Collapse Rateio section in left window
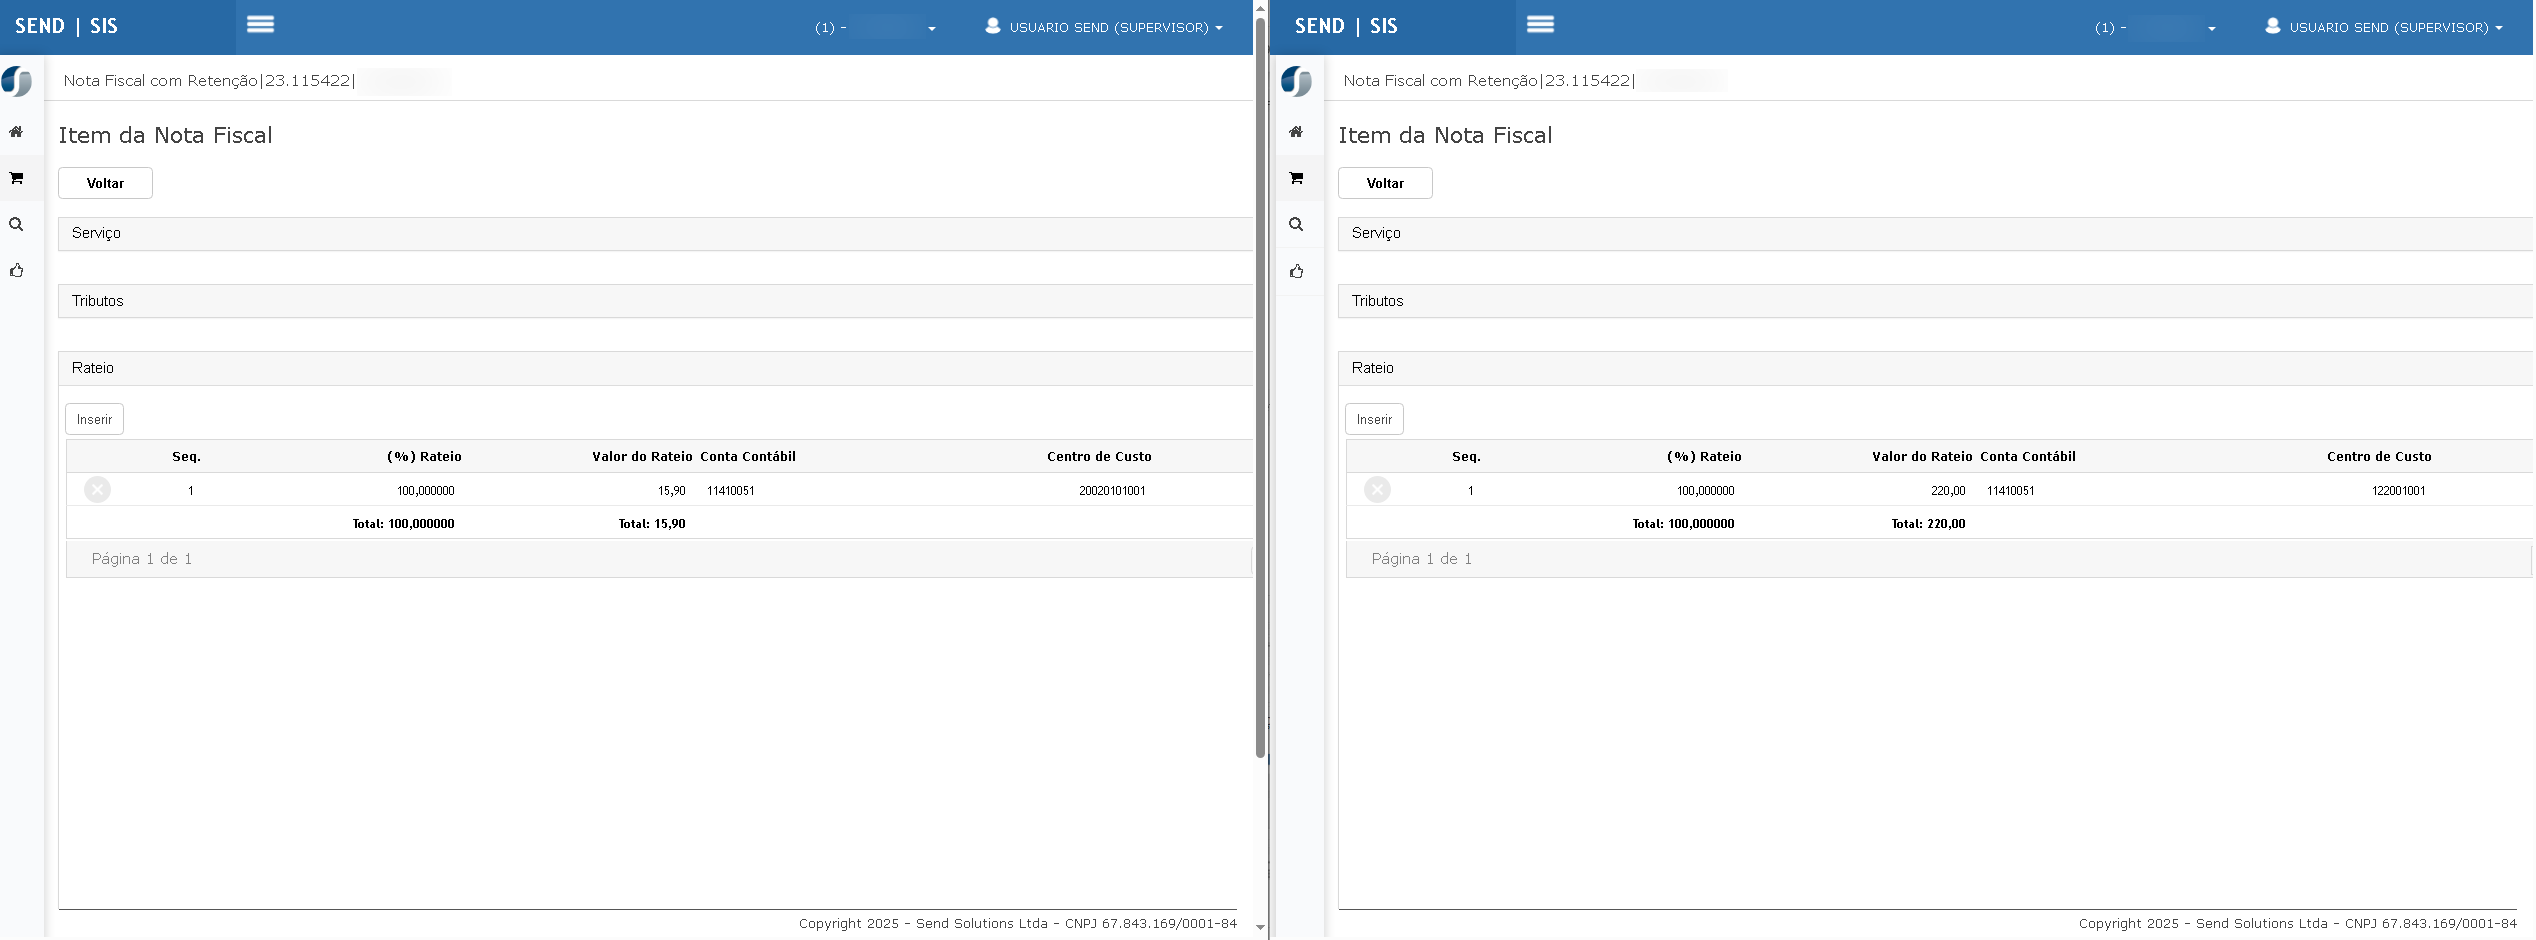This screenshot has width=2536, height=940. coord(655,368)
